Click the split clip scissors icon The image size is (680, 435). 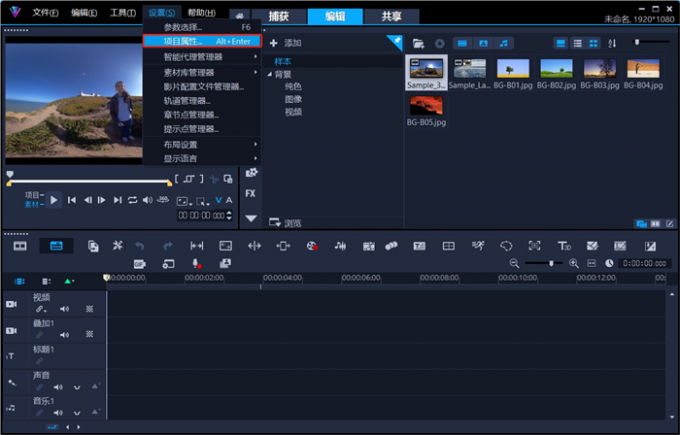pyautogui.click(x=213, y=179)
